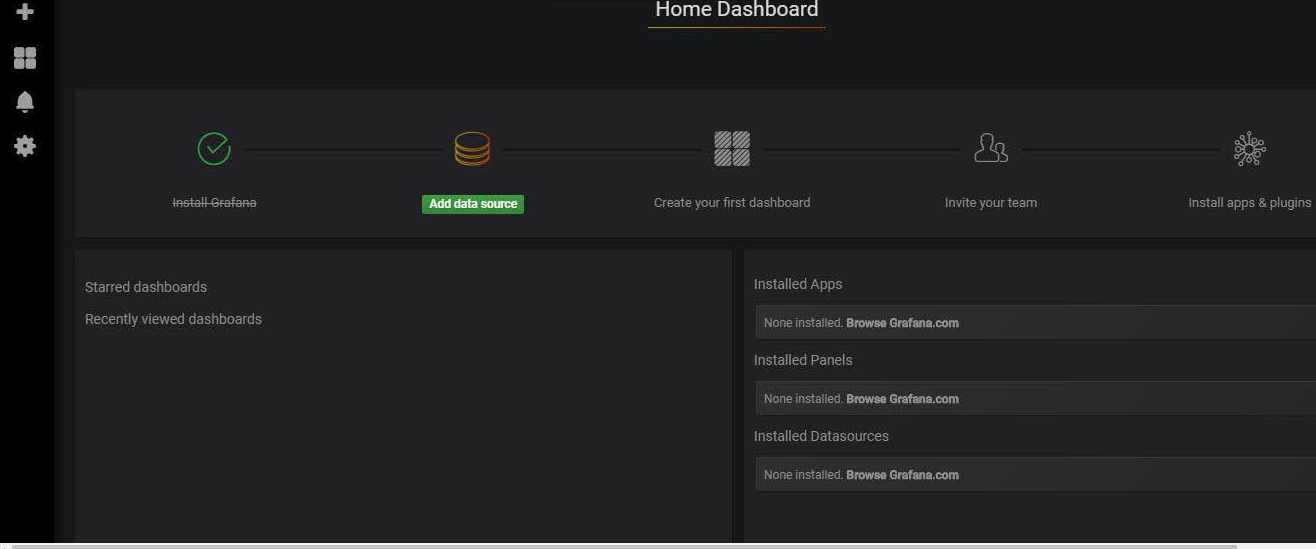Open the Configuration gear icon
The width and height of the screenshot is (1316, 549).
[25, 146]
